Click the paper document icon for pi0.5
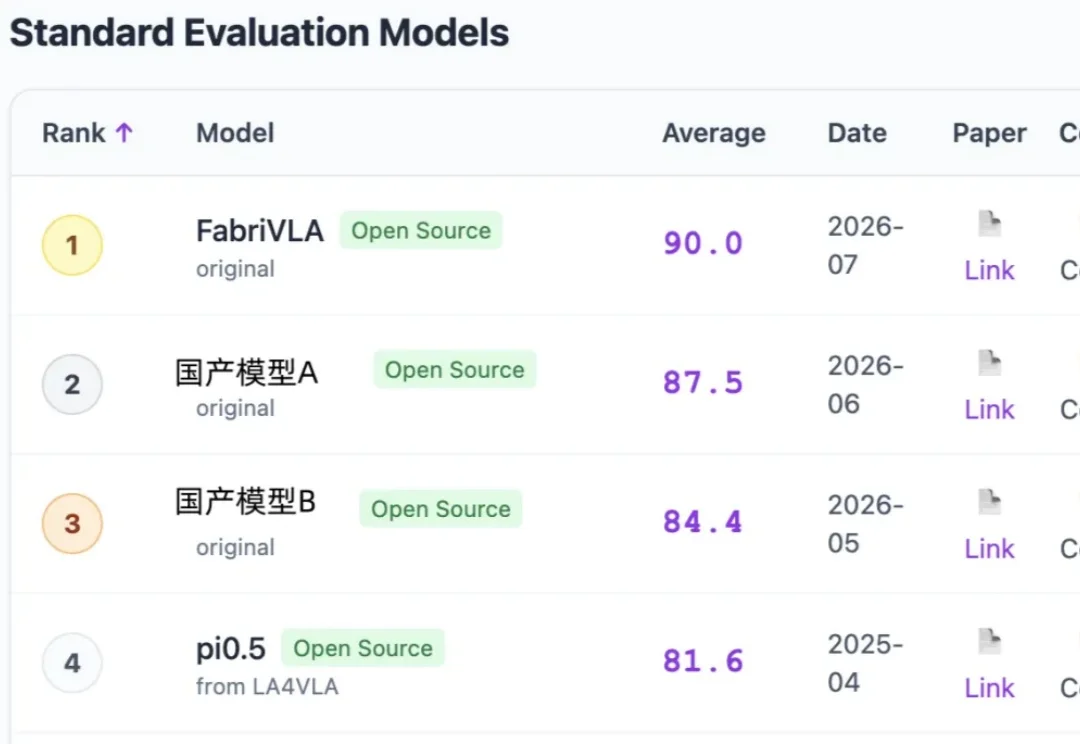The image size is (1080, 744). tap(990, 641)
